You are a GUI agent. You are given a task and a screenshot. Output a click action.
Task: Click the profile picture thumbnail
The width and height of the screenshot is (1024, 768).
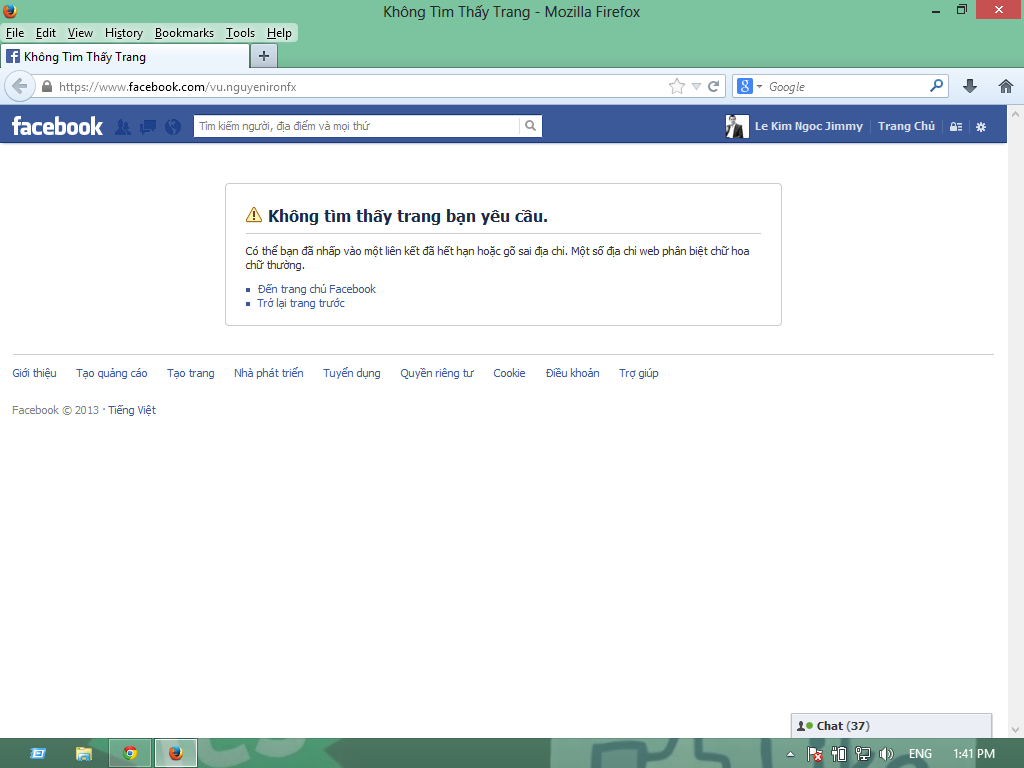pyautogui.click(x=737, y=126)
